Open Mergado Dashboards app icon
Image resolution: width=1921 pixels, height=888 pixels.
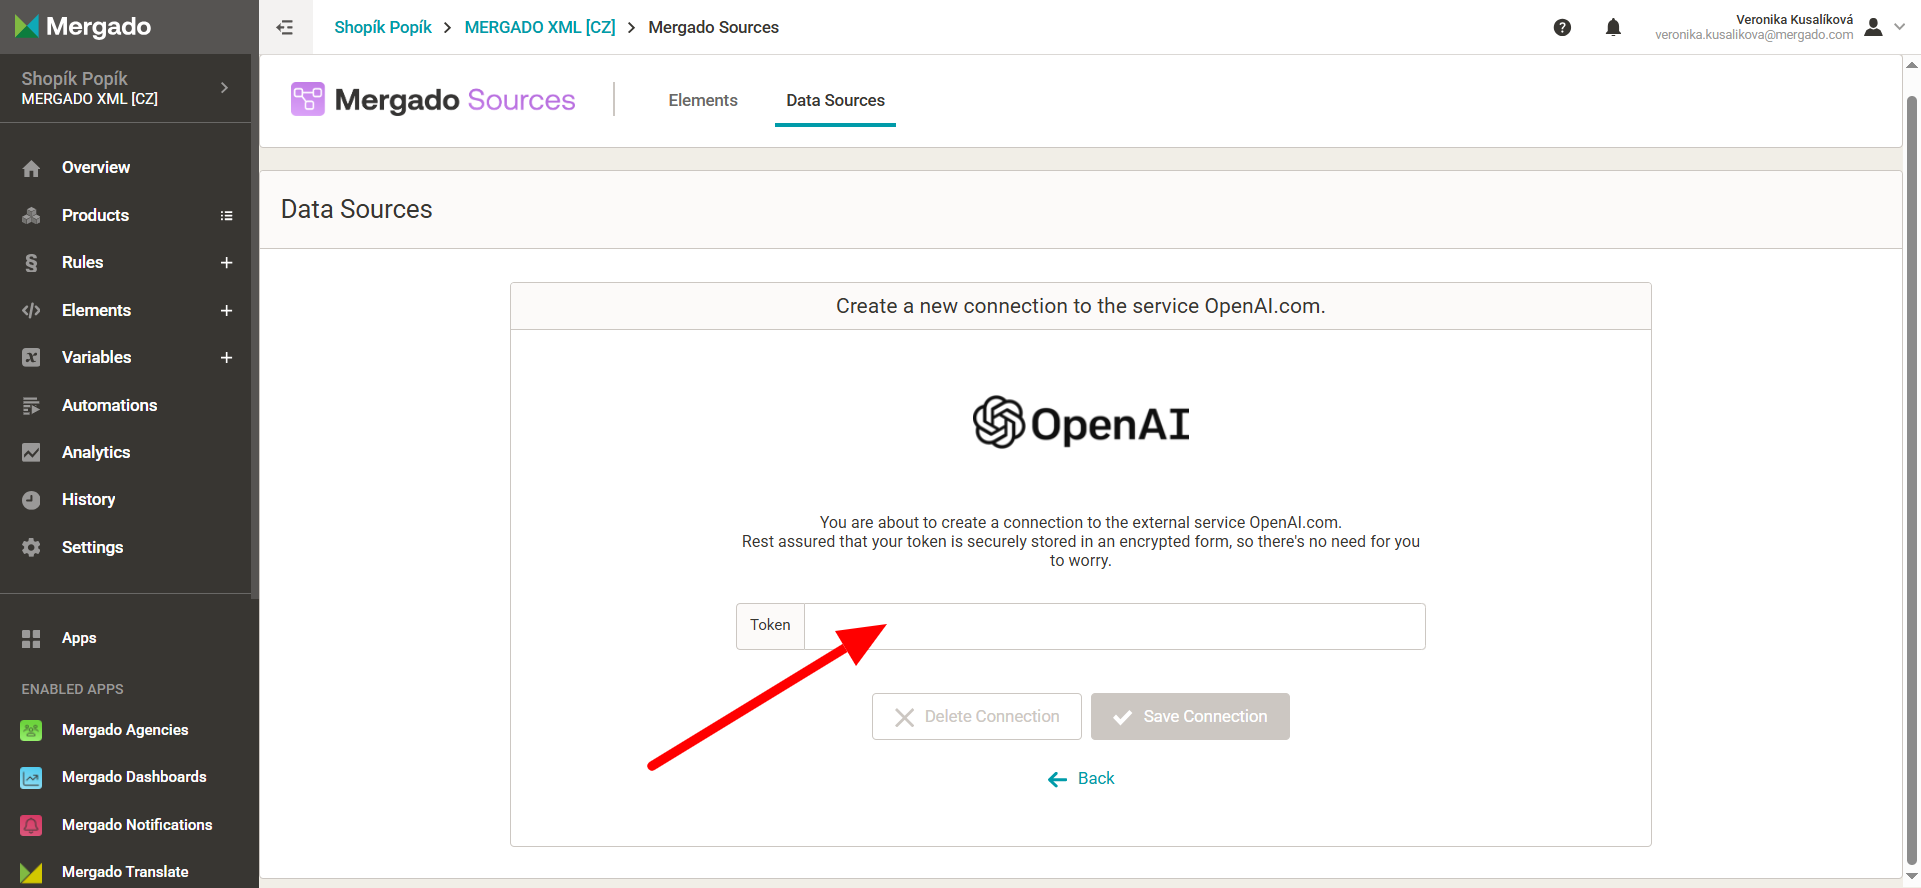tap(31, 777)
